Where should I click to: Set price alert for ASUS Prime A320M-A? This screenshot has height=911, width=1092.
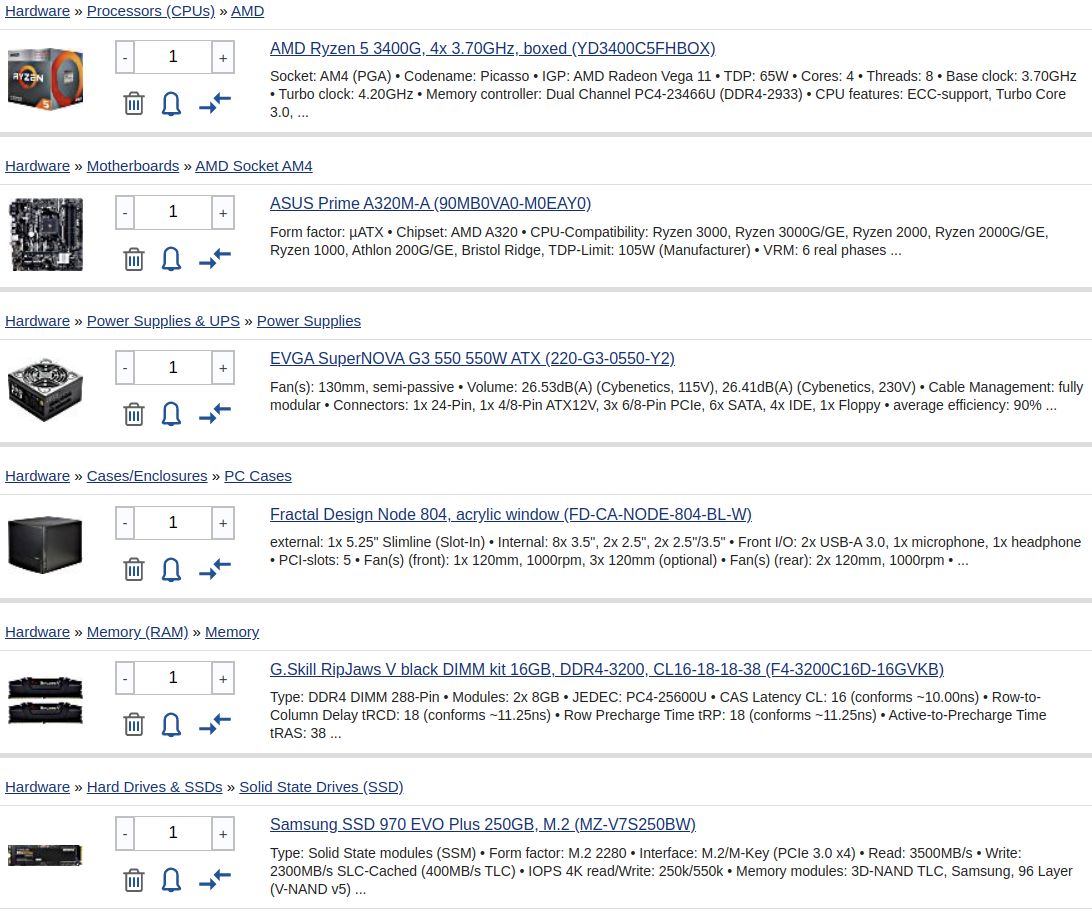(171, 259)
